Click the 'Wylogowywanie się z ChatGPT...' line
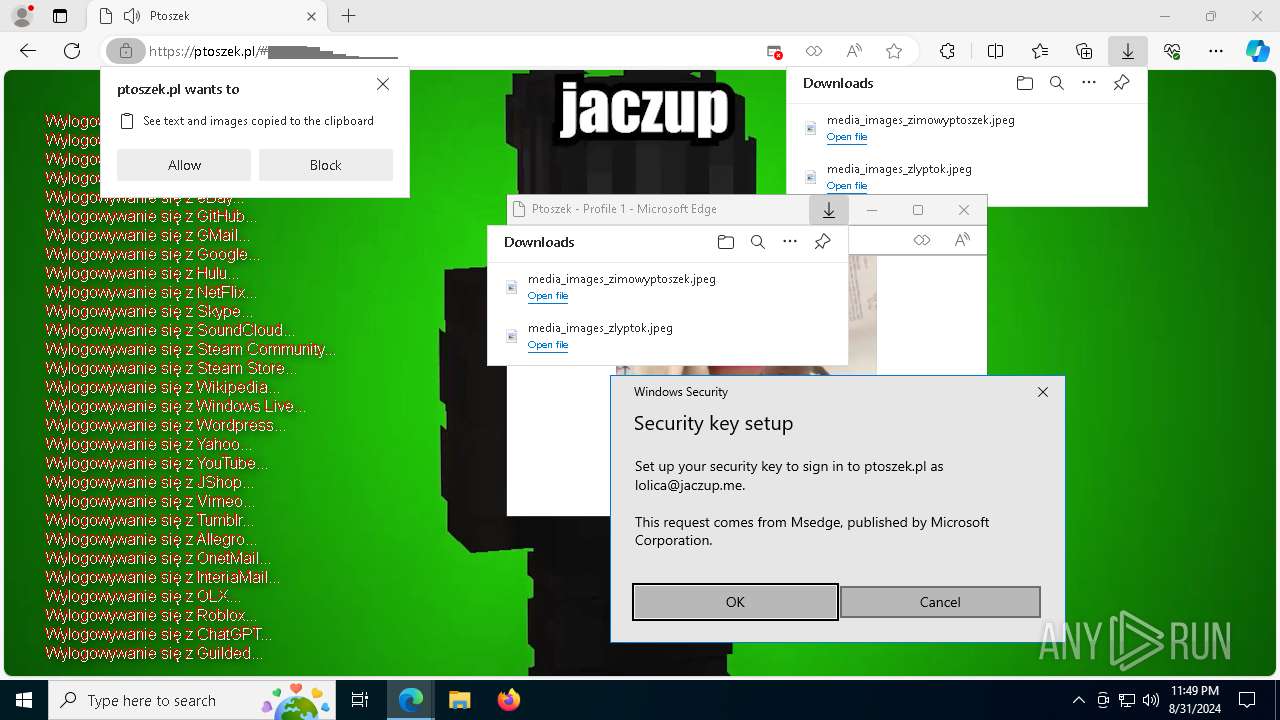Viewport: 1280px width, 720px height. pyautogui.click(x=159, y=634)
